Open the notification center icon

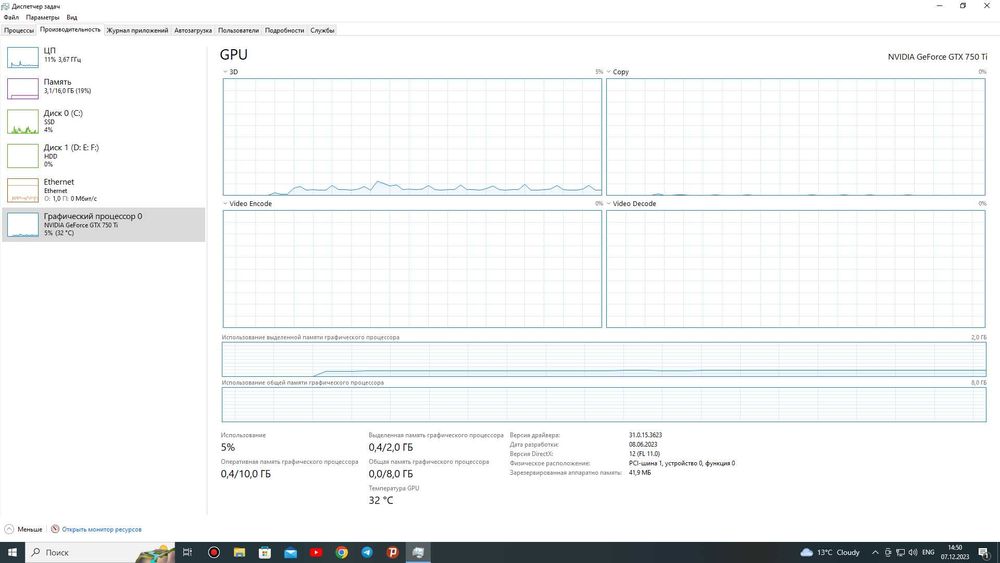pos(985,552)
